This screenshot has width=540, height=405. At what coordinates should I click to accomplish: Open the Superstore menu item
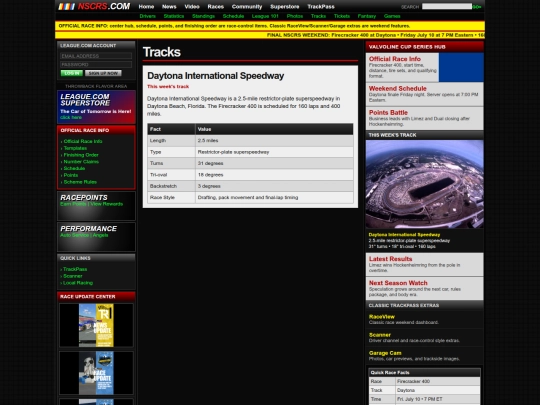click(285, 7)
